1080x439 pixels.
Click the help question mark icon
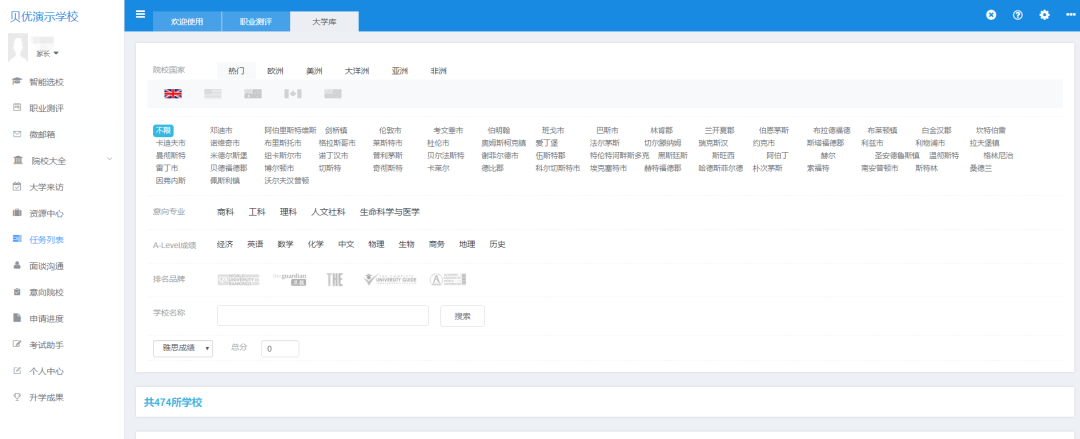coord(1018,15)
